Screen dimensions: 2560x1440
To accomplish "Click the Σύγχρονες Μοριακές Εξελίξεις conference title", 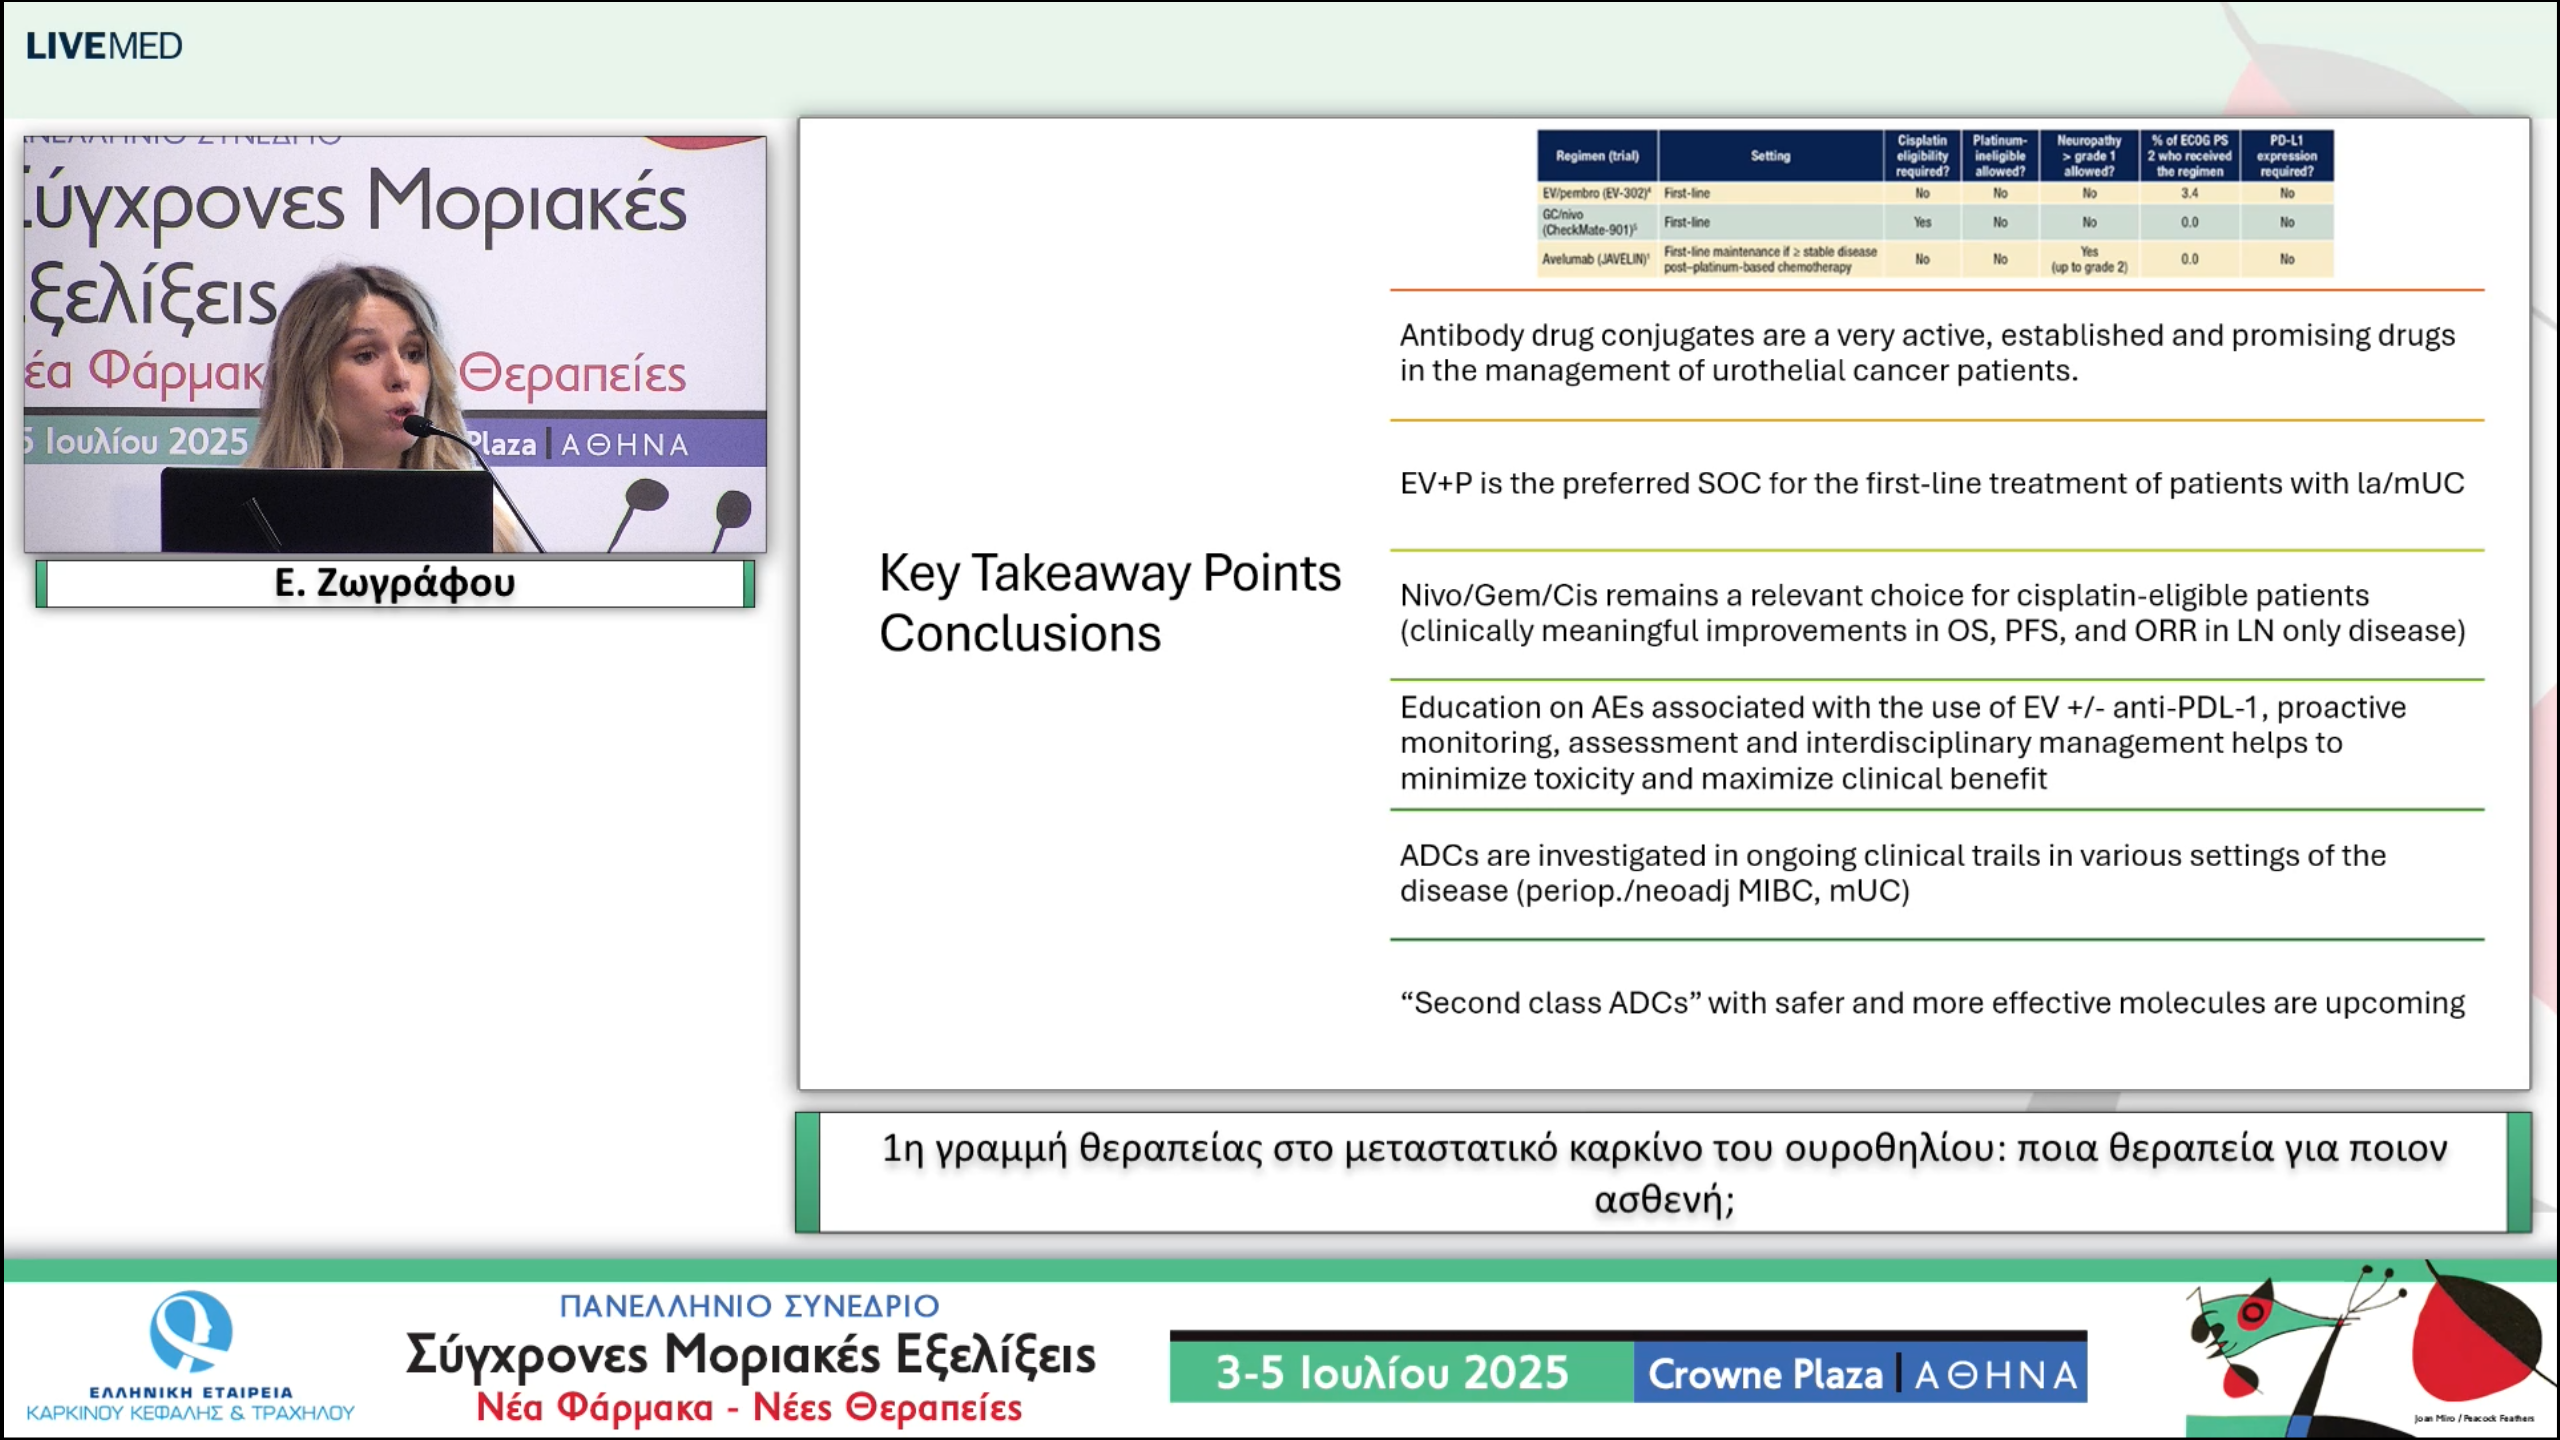I will (x=750, y=1355).
